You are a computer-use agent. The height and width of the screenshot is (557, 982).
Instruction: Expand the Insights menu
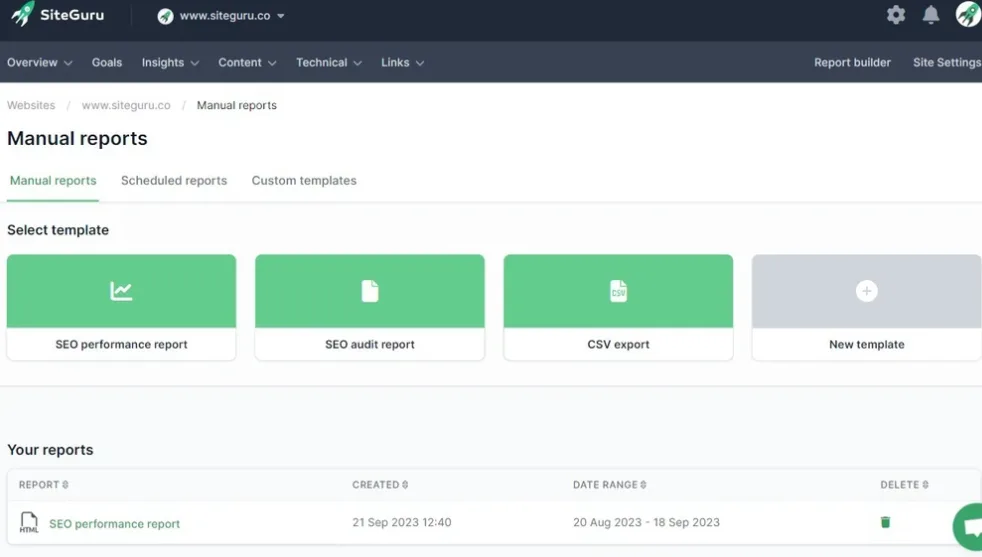pos(170,63)
